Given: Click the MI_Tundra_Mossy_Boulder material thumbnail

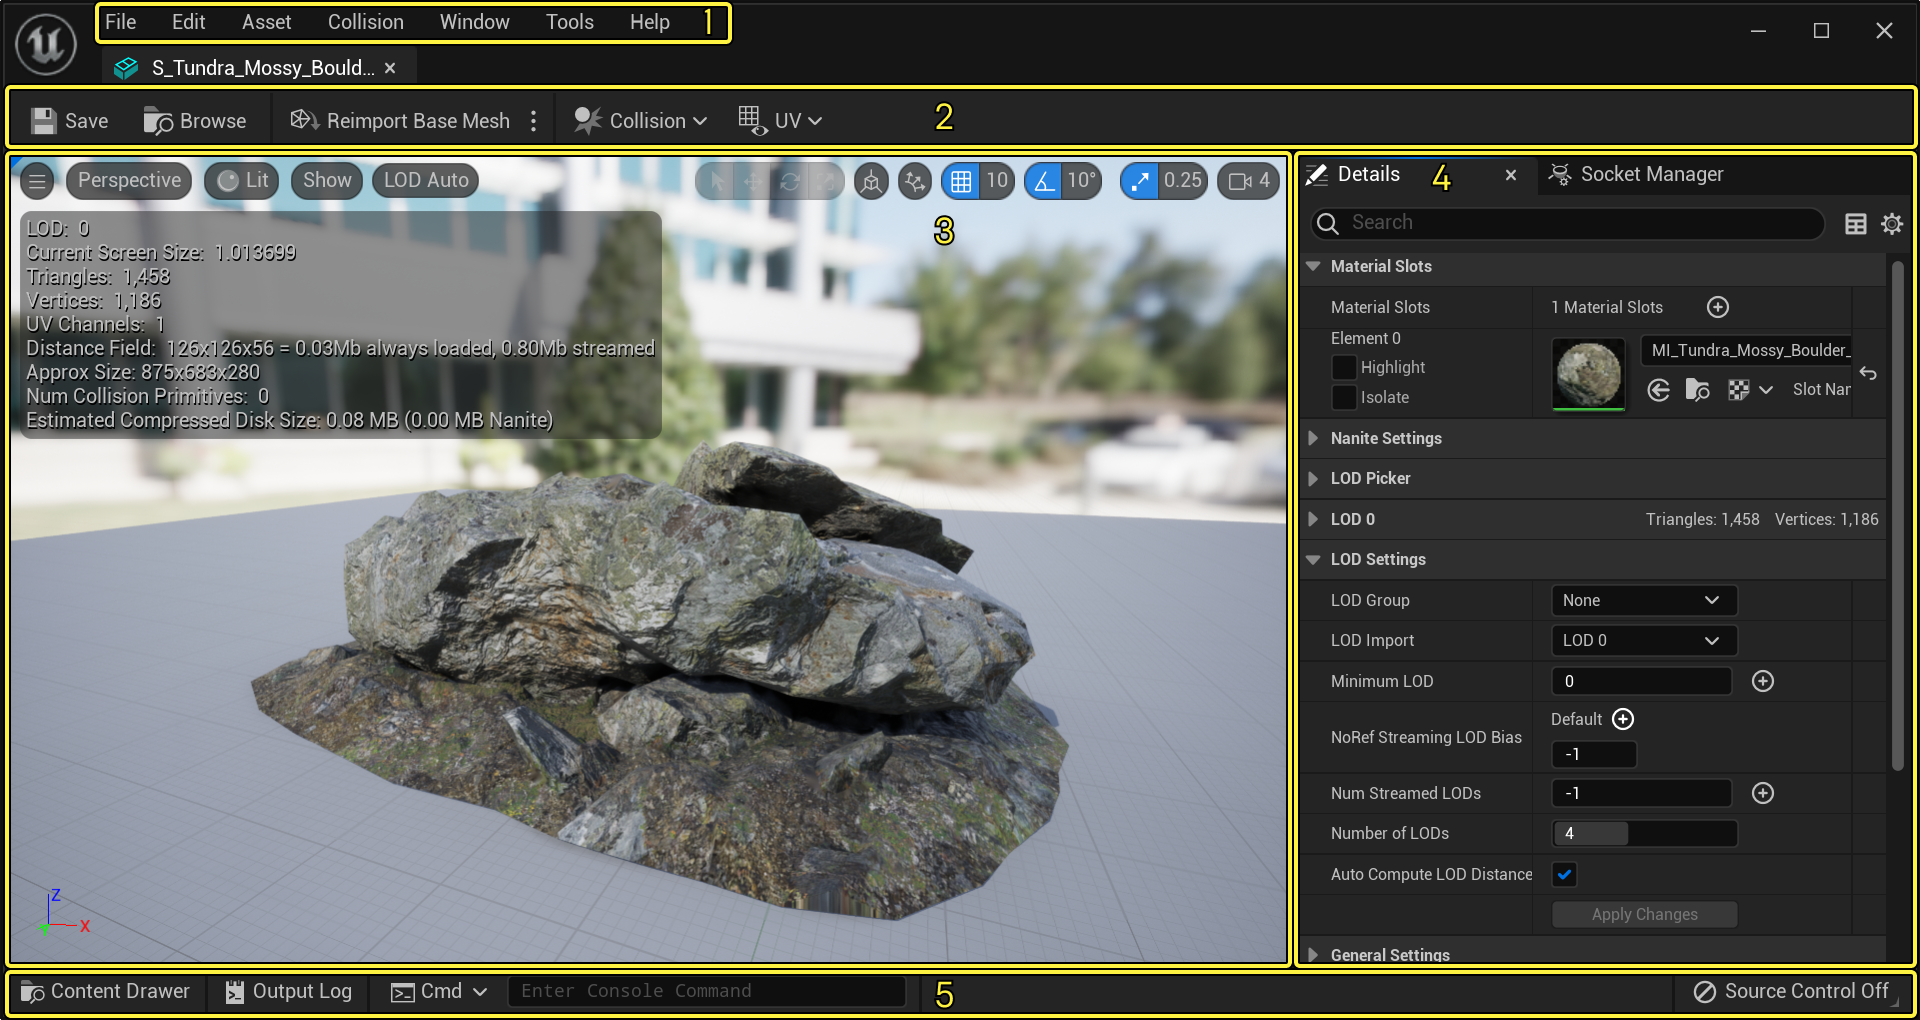Looking at the screenshot, I should click(x=1588, y=374).
